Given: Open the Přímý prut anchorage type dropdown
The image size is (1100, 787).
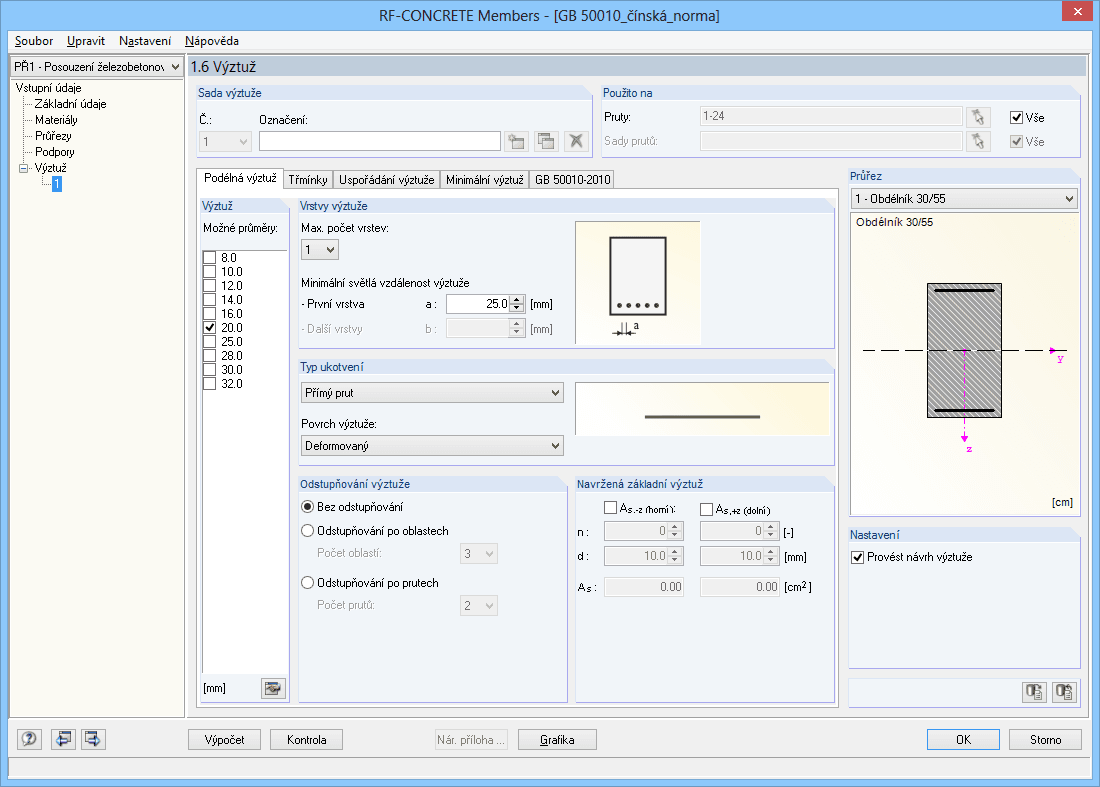Looking at the screenshot, I should click(x=432, y=393).
